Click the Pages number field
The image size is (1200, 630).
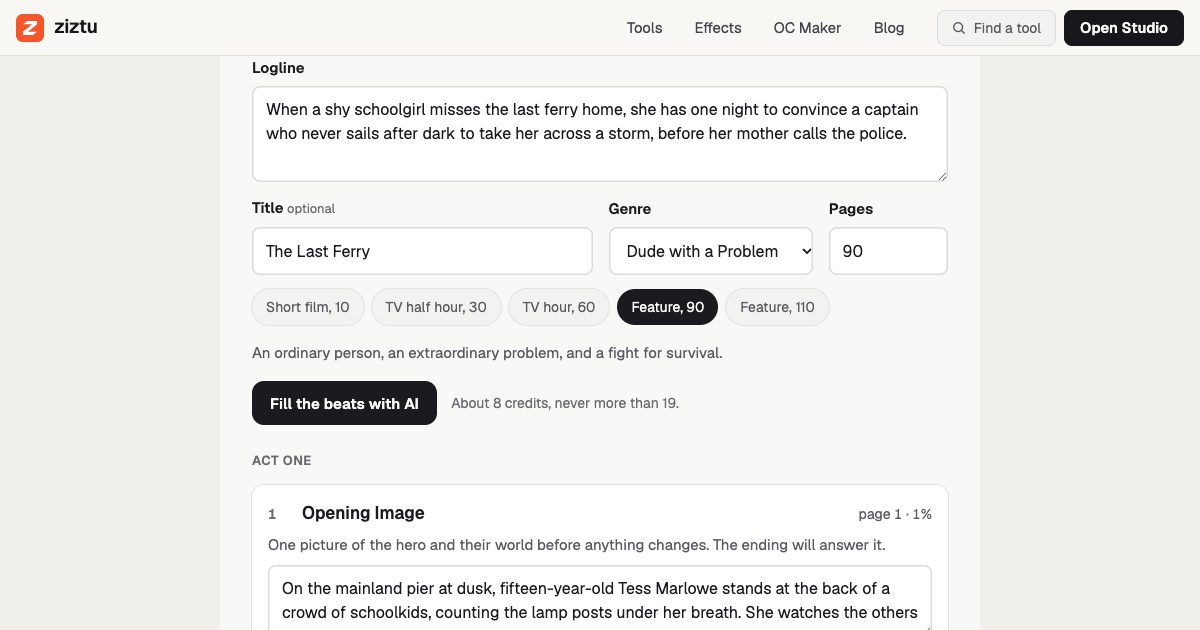pos(888,251)
